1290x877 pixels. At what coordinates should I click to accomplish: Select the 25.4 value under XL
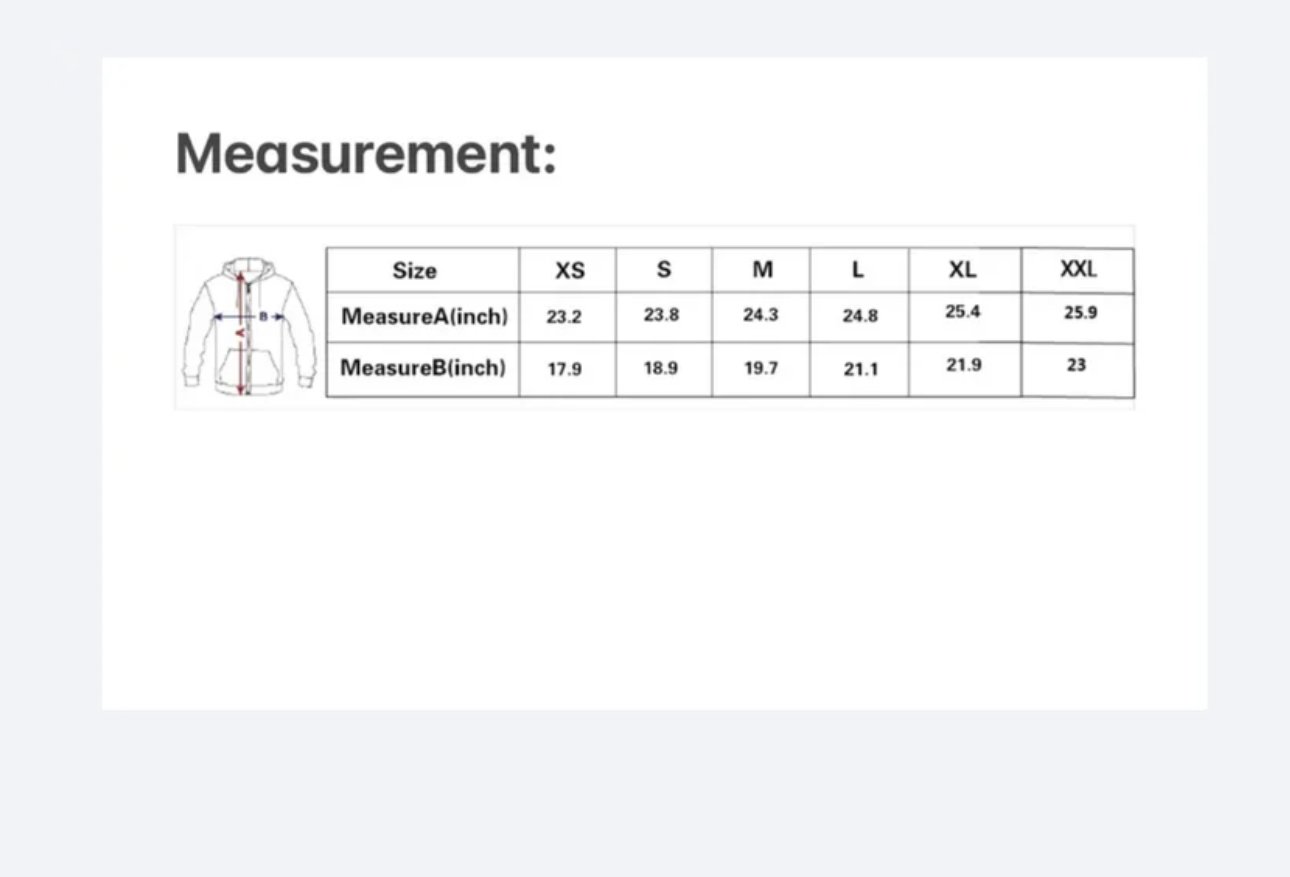pyautogui.click(x=963, y=312)
